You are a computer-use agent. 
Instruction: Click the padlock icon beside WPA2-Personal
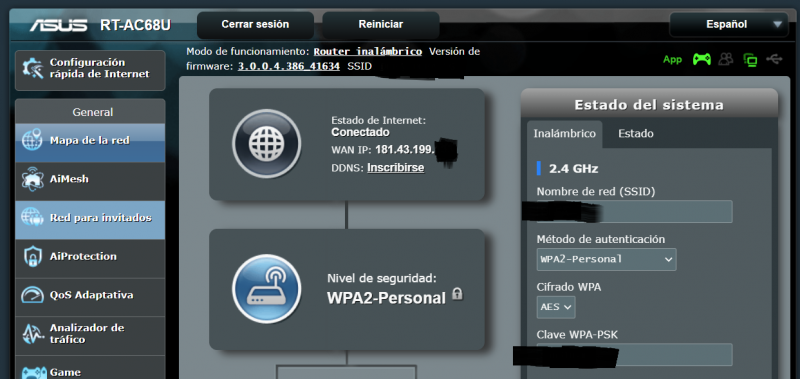(x=458, y=294)
